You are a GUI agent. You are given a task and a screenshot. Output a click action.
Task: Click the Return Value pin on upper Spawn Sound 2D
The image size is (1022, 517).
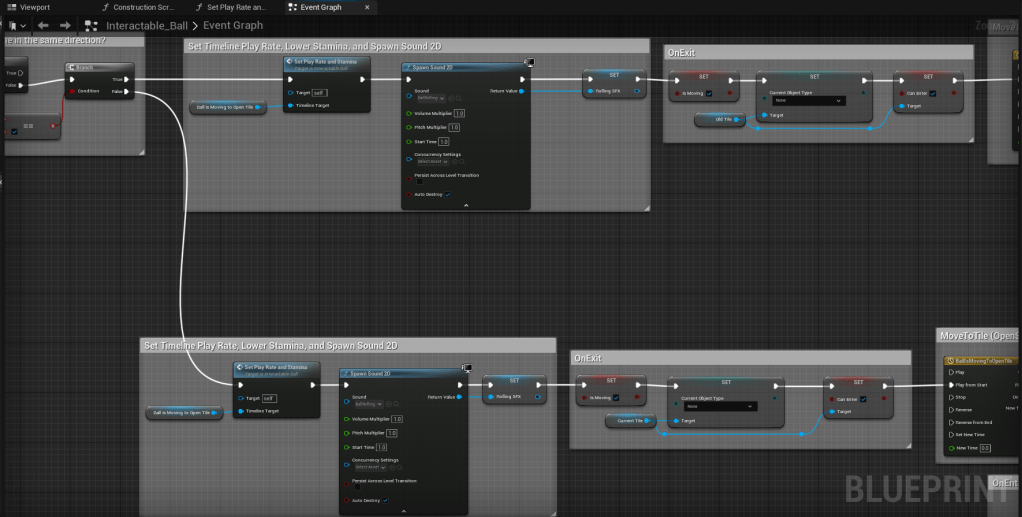(522, 91)
